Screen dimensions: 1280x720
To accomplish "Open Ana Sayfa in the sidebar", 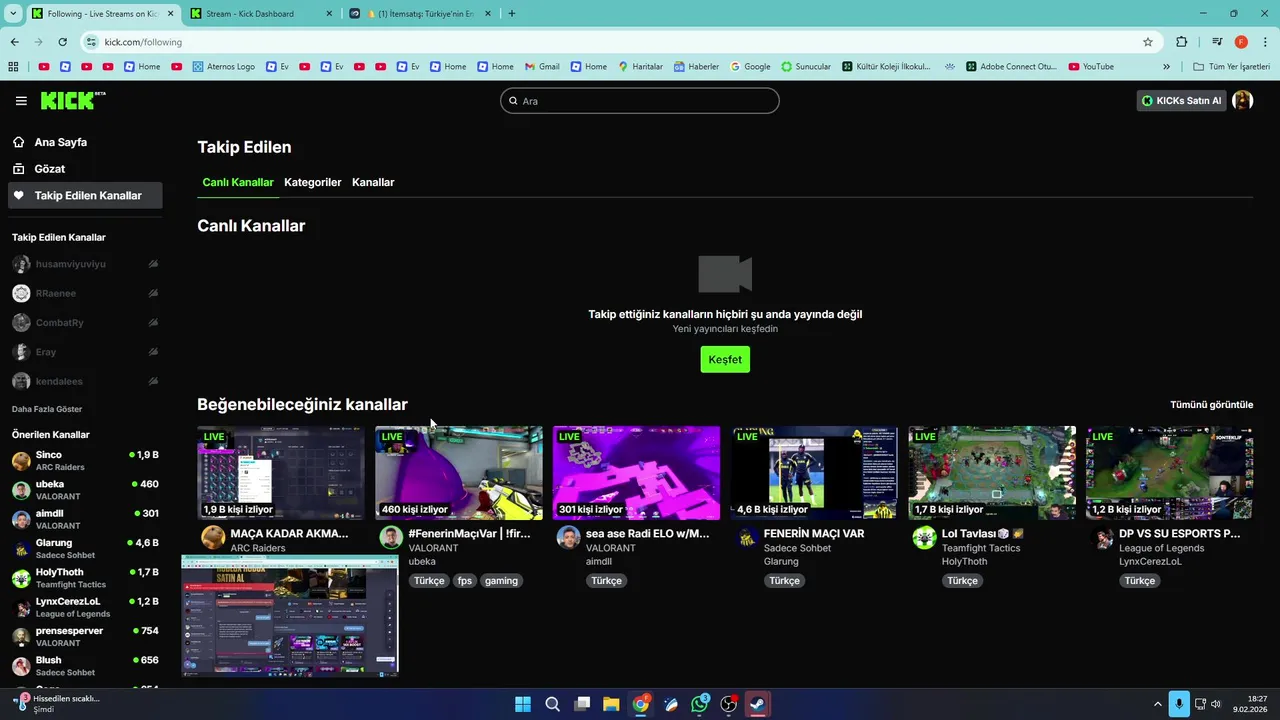I will tap(85, 142).
